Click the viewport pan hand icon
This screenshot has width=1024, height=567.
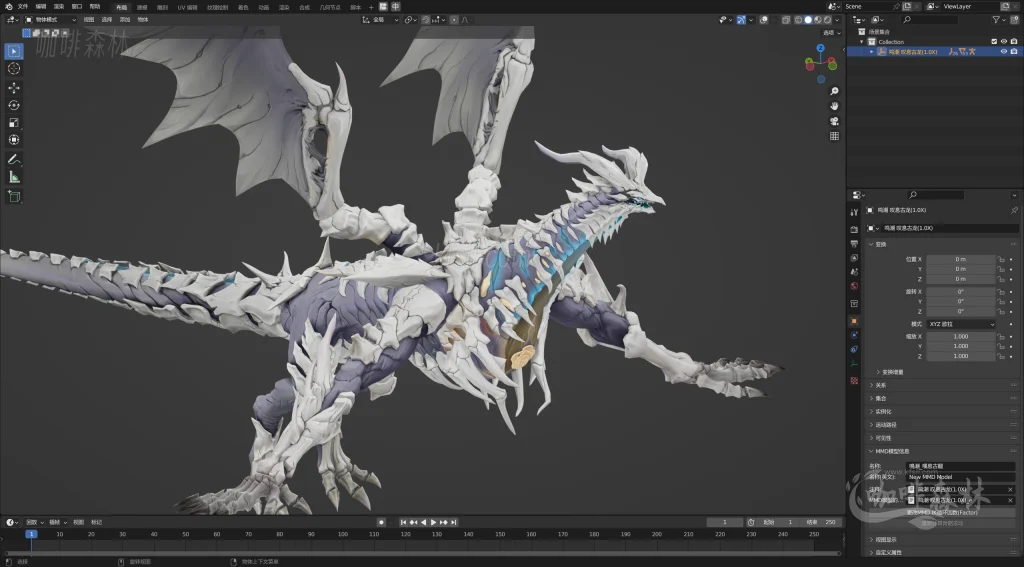834,106
